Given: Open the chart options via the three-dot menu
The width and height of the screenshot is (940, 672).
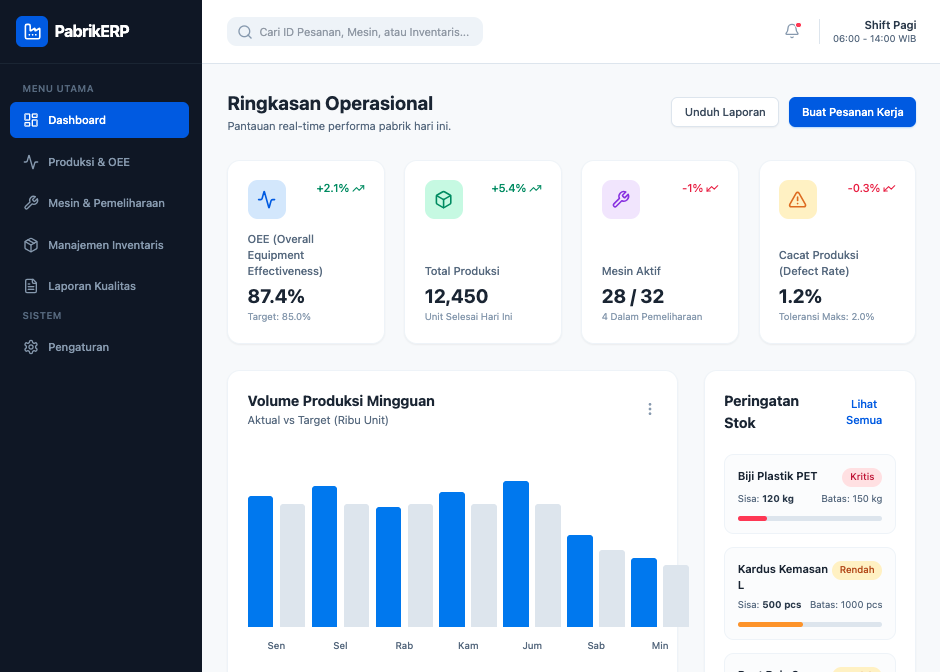Looking at the screenshot, I should pos(650,409).
